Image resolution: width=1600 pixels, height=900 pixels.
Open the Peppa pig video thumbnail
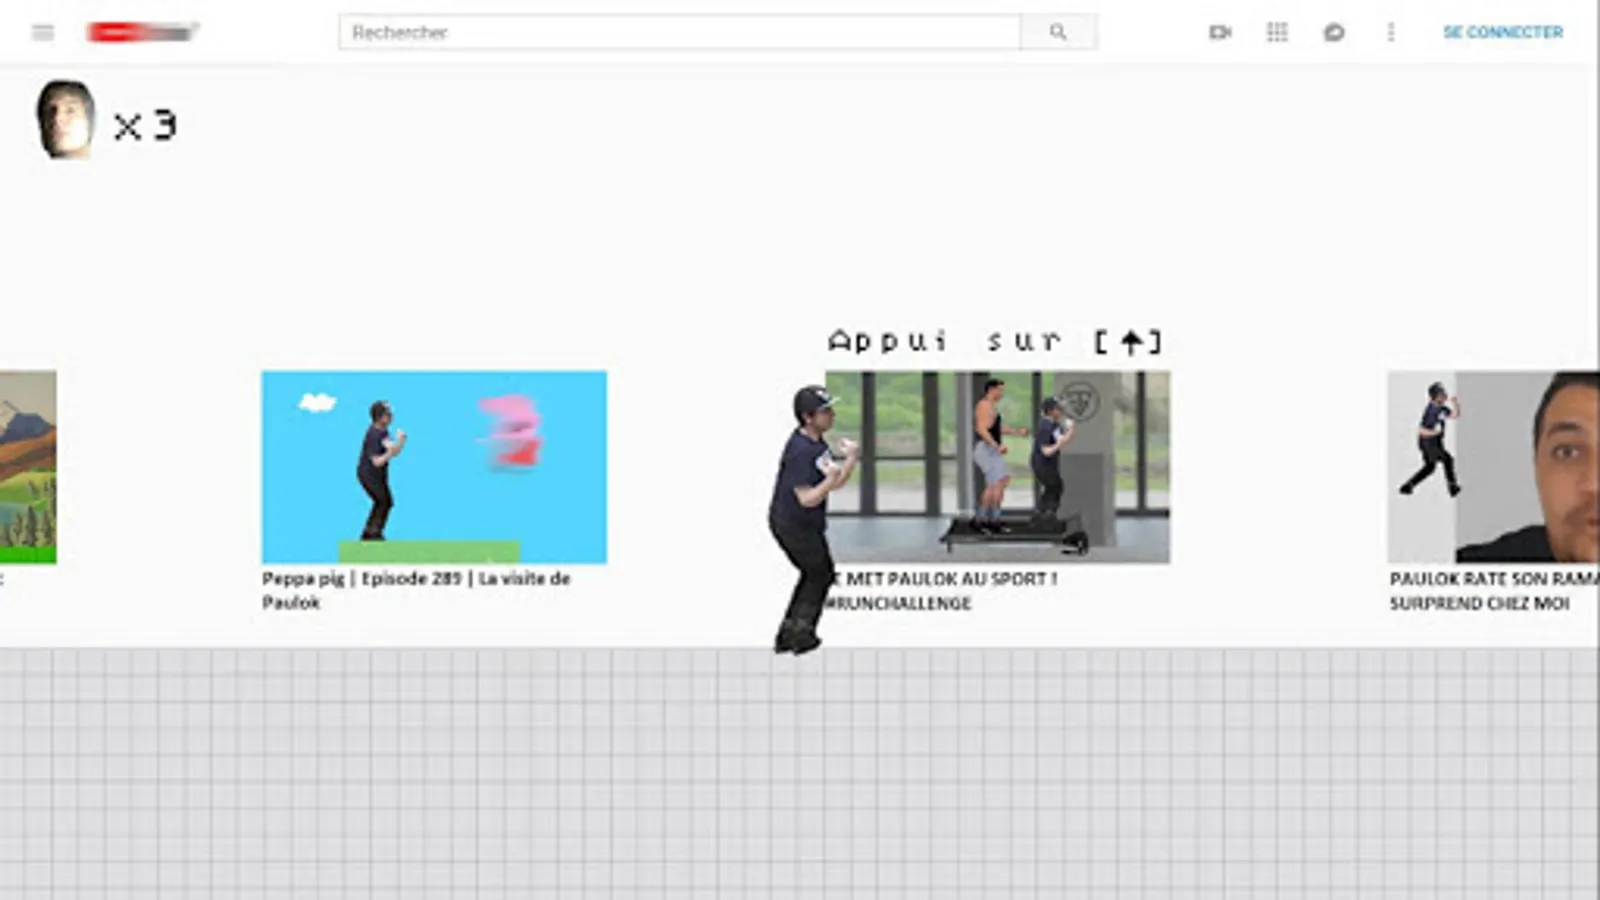click(x=434, y=467)
